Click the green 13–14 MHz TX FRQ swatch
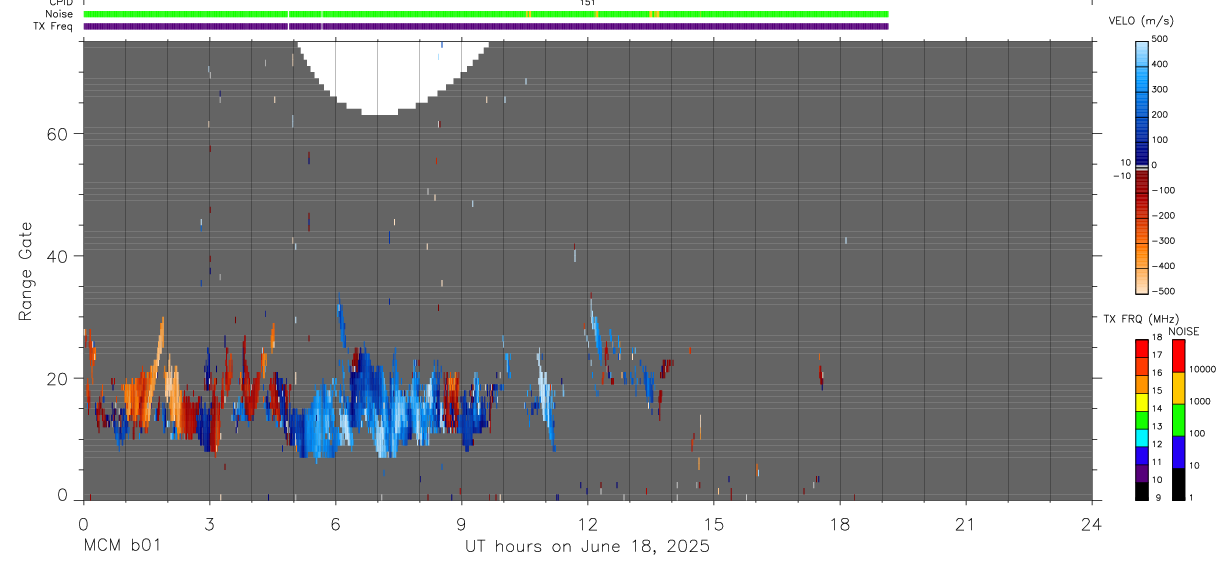 pyautogui.click(x=1141, y=420)
